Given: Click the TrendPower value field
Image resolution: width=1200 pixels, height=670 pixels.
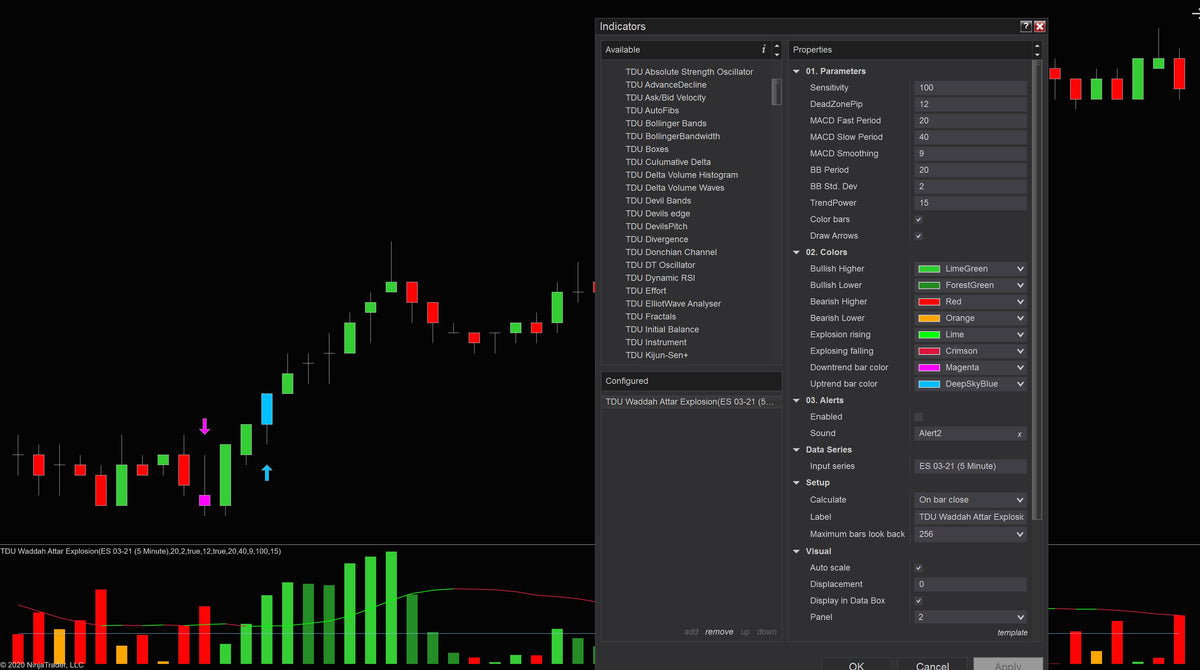Looking at the screenshot, I should [x=971, y=203].
